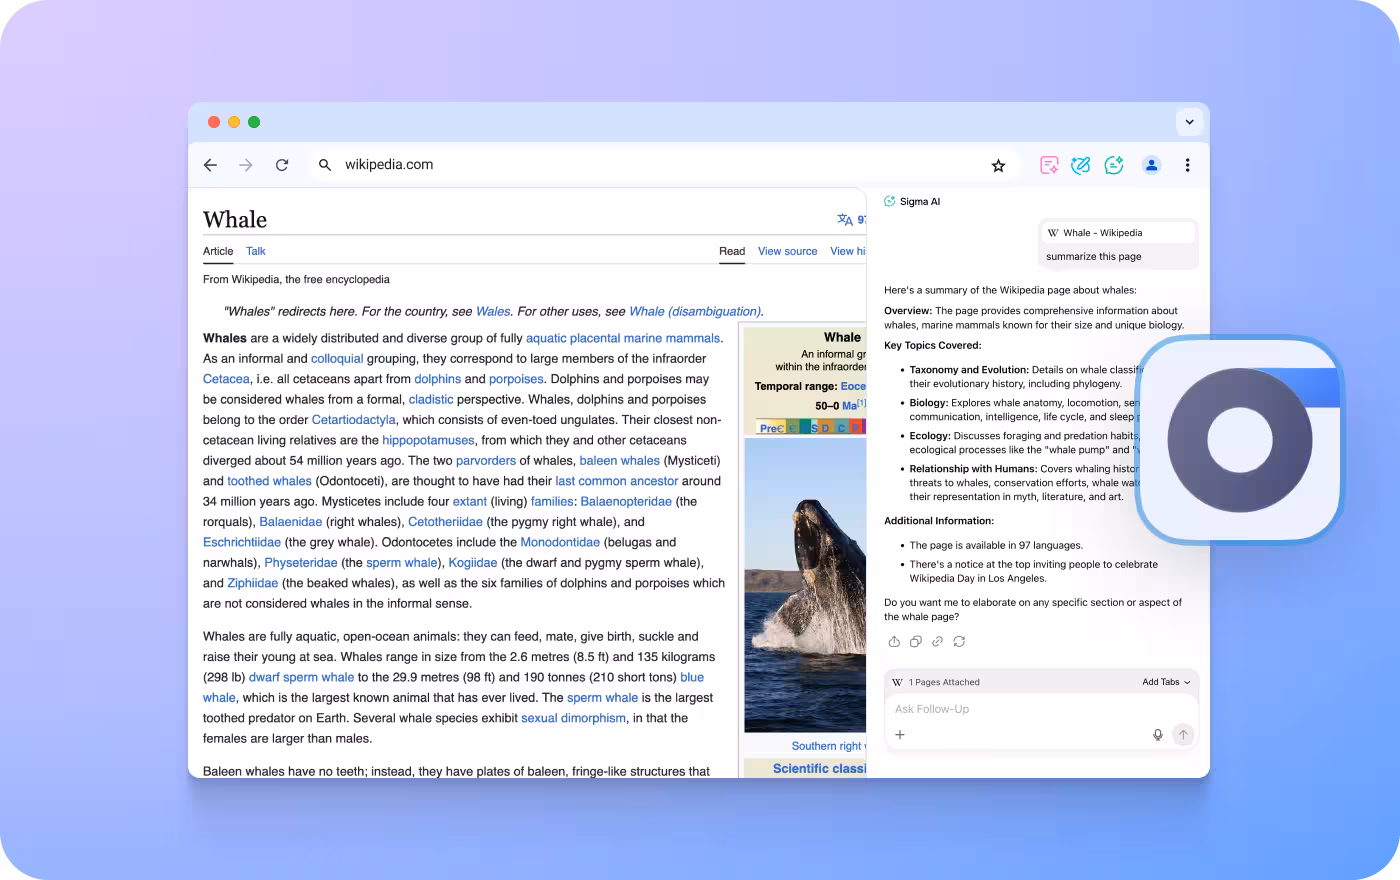Open the baleen whales link
This screenshot has height=880, width=1400.
[x=620, y=461]
